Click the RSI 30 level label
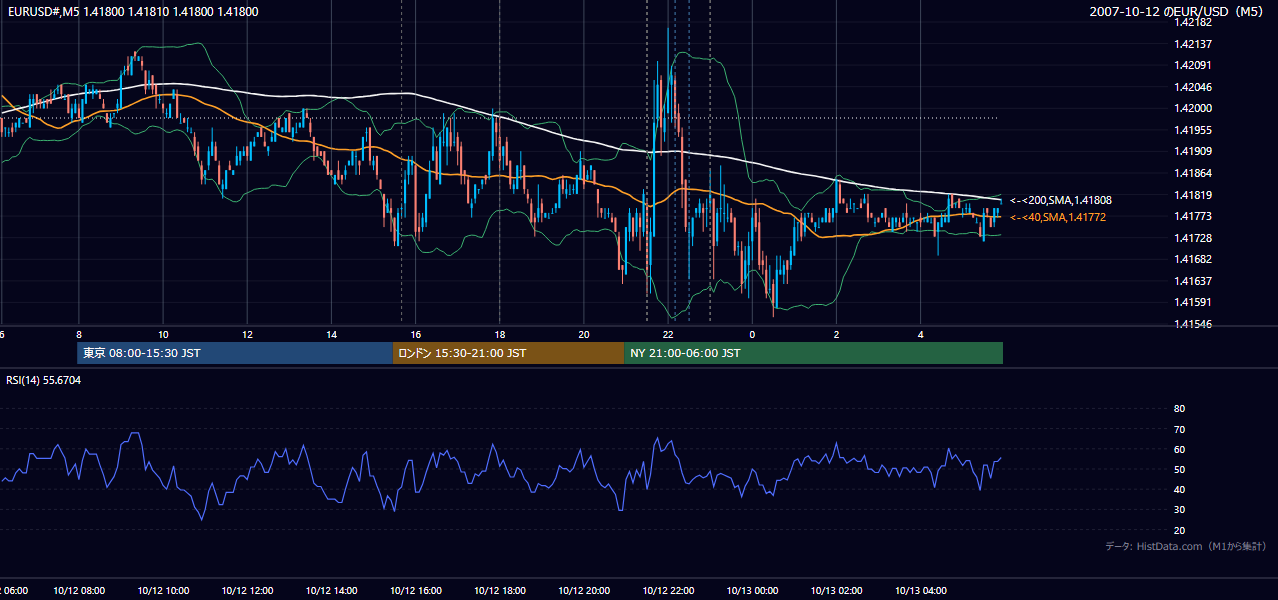Image resolution: width=1278 pixels, height=600 pixels. 1179,510
